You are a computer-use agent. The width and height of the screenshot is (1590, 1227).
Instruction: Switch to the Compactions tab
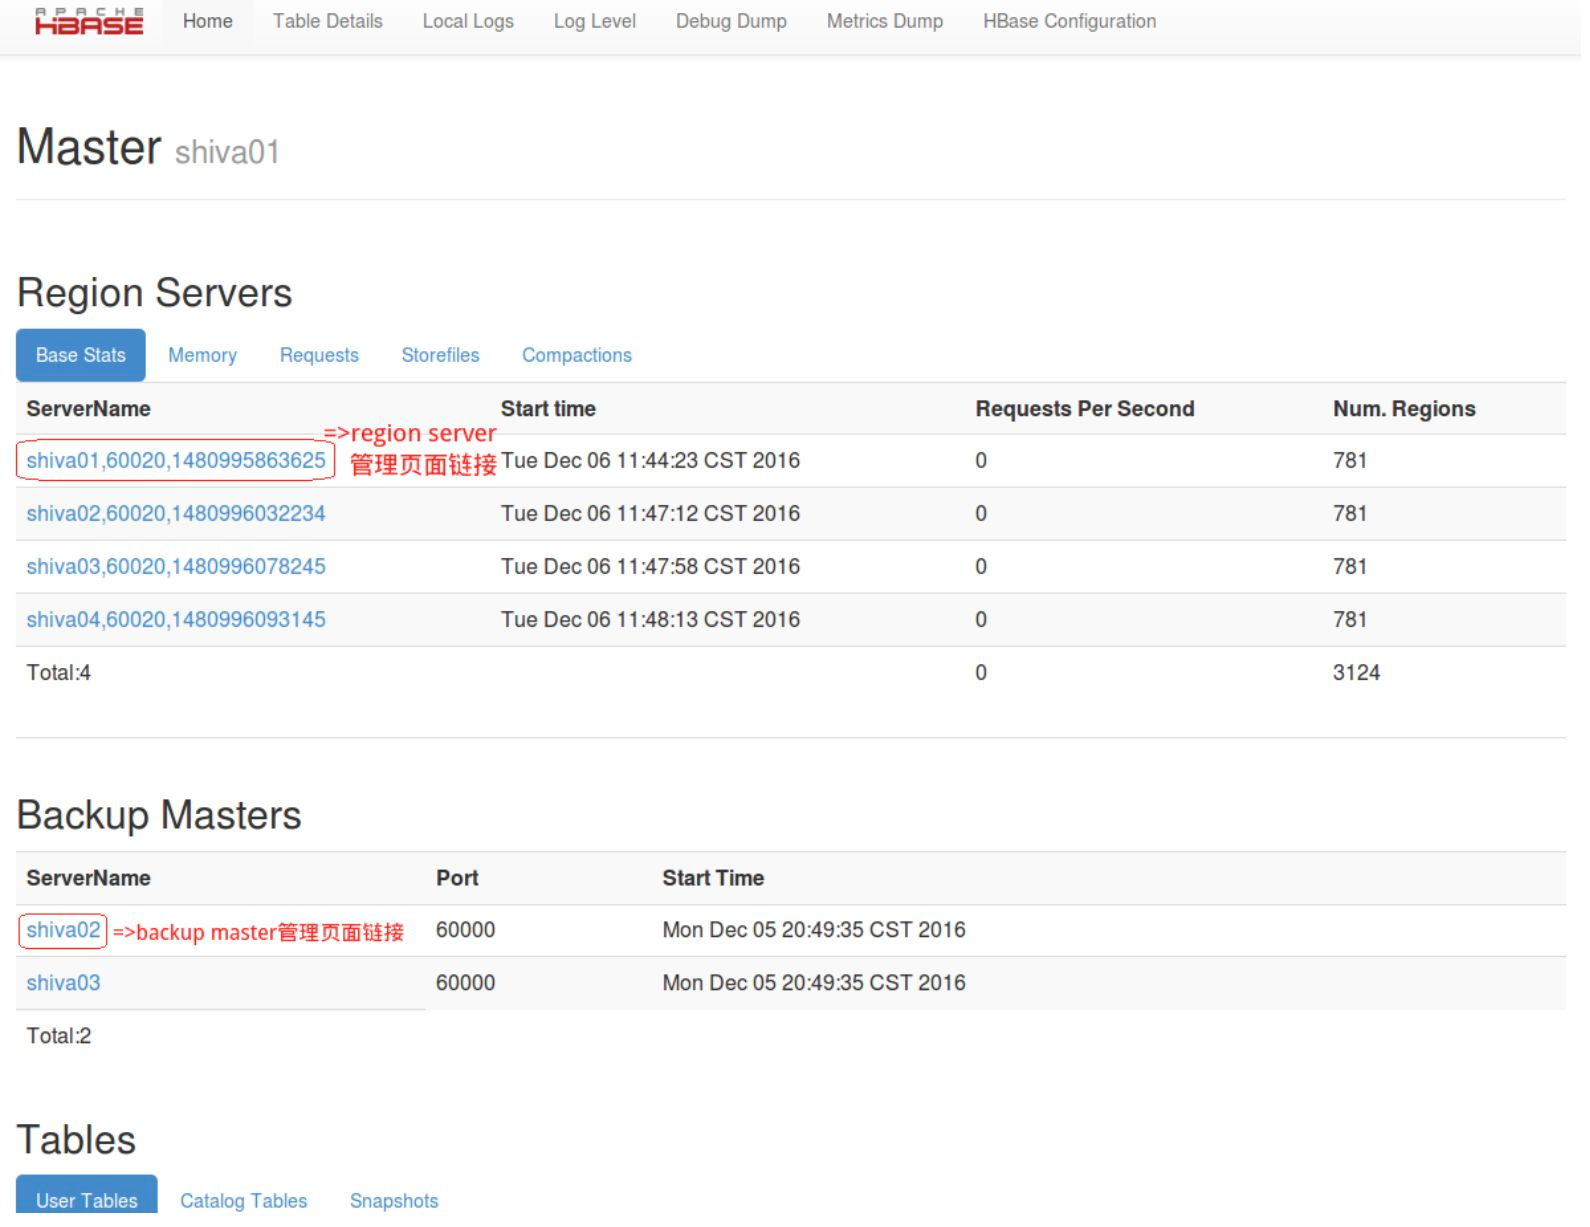pyautogui.click(x=577, y=355)
